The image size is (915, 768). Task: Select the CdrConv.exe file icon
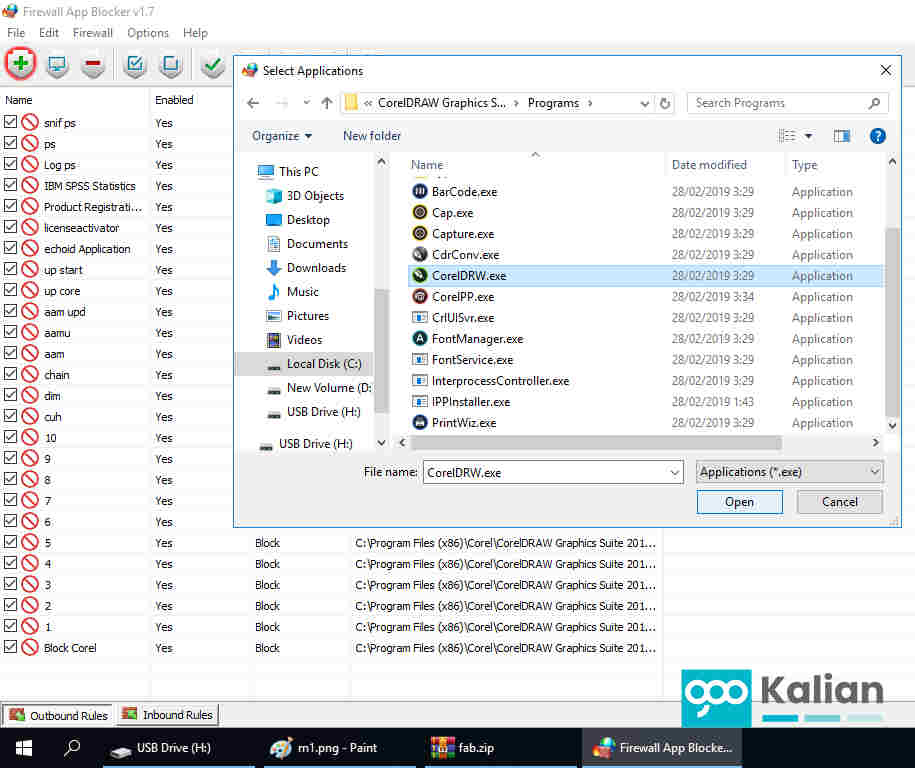click(420, 254)
